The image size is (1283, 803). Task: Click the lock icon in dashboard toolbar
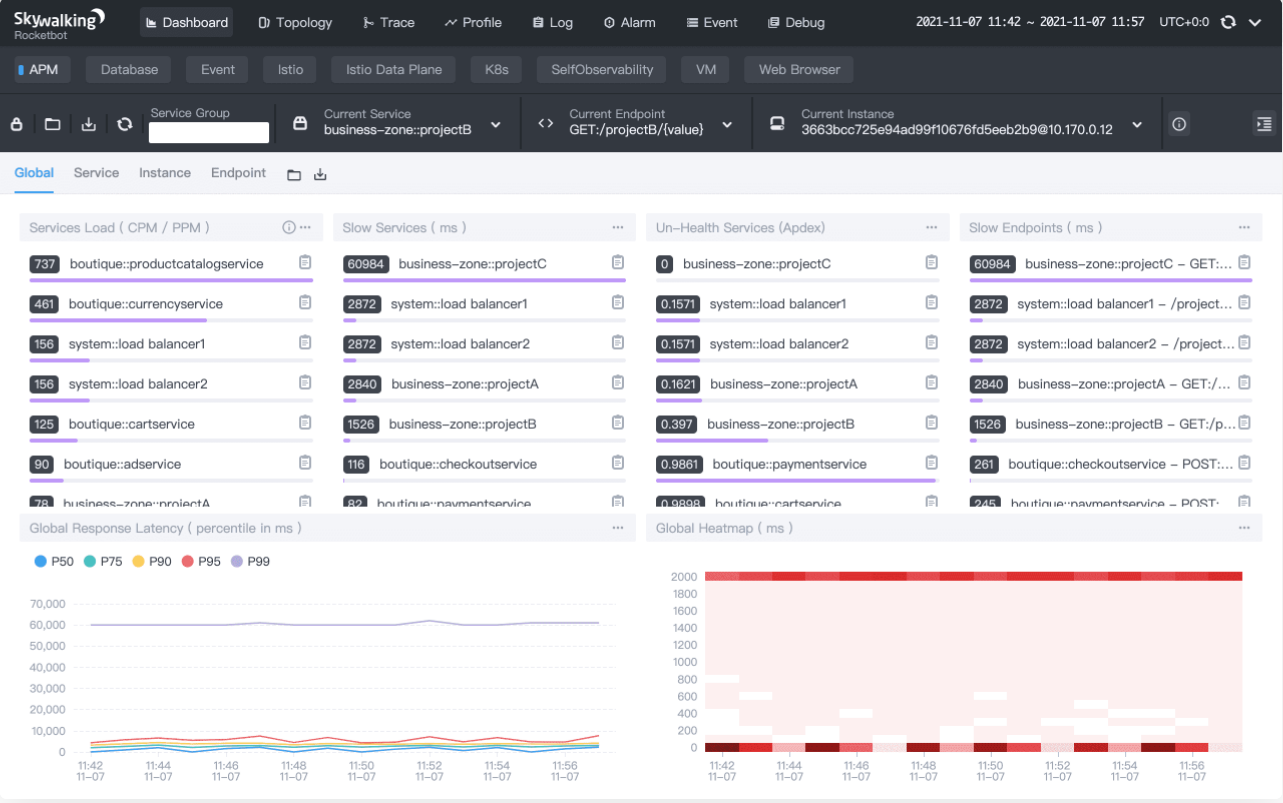[x=16, y=124]
